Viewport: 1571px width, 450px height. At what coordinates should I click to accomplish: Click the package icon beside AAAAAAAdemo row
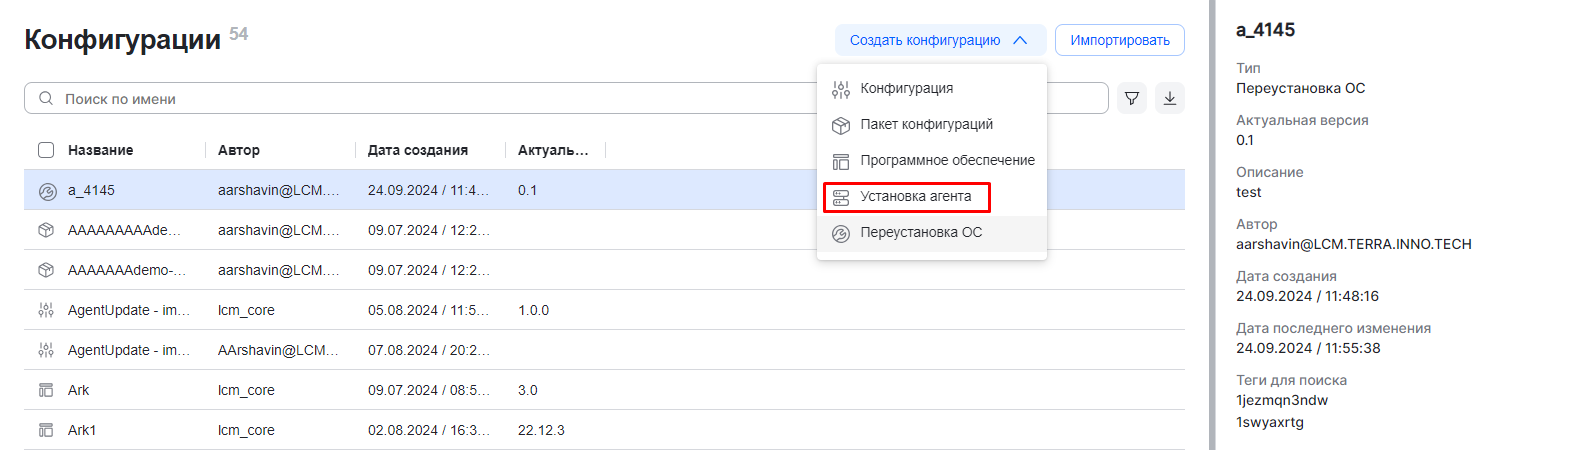coord(46,270)
